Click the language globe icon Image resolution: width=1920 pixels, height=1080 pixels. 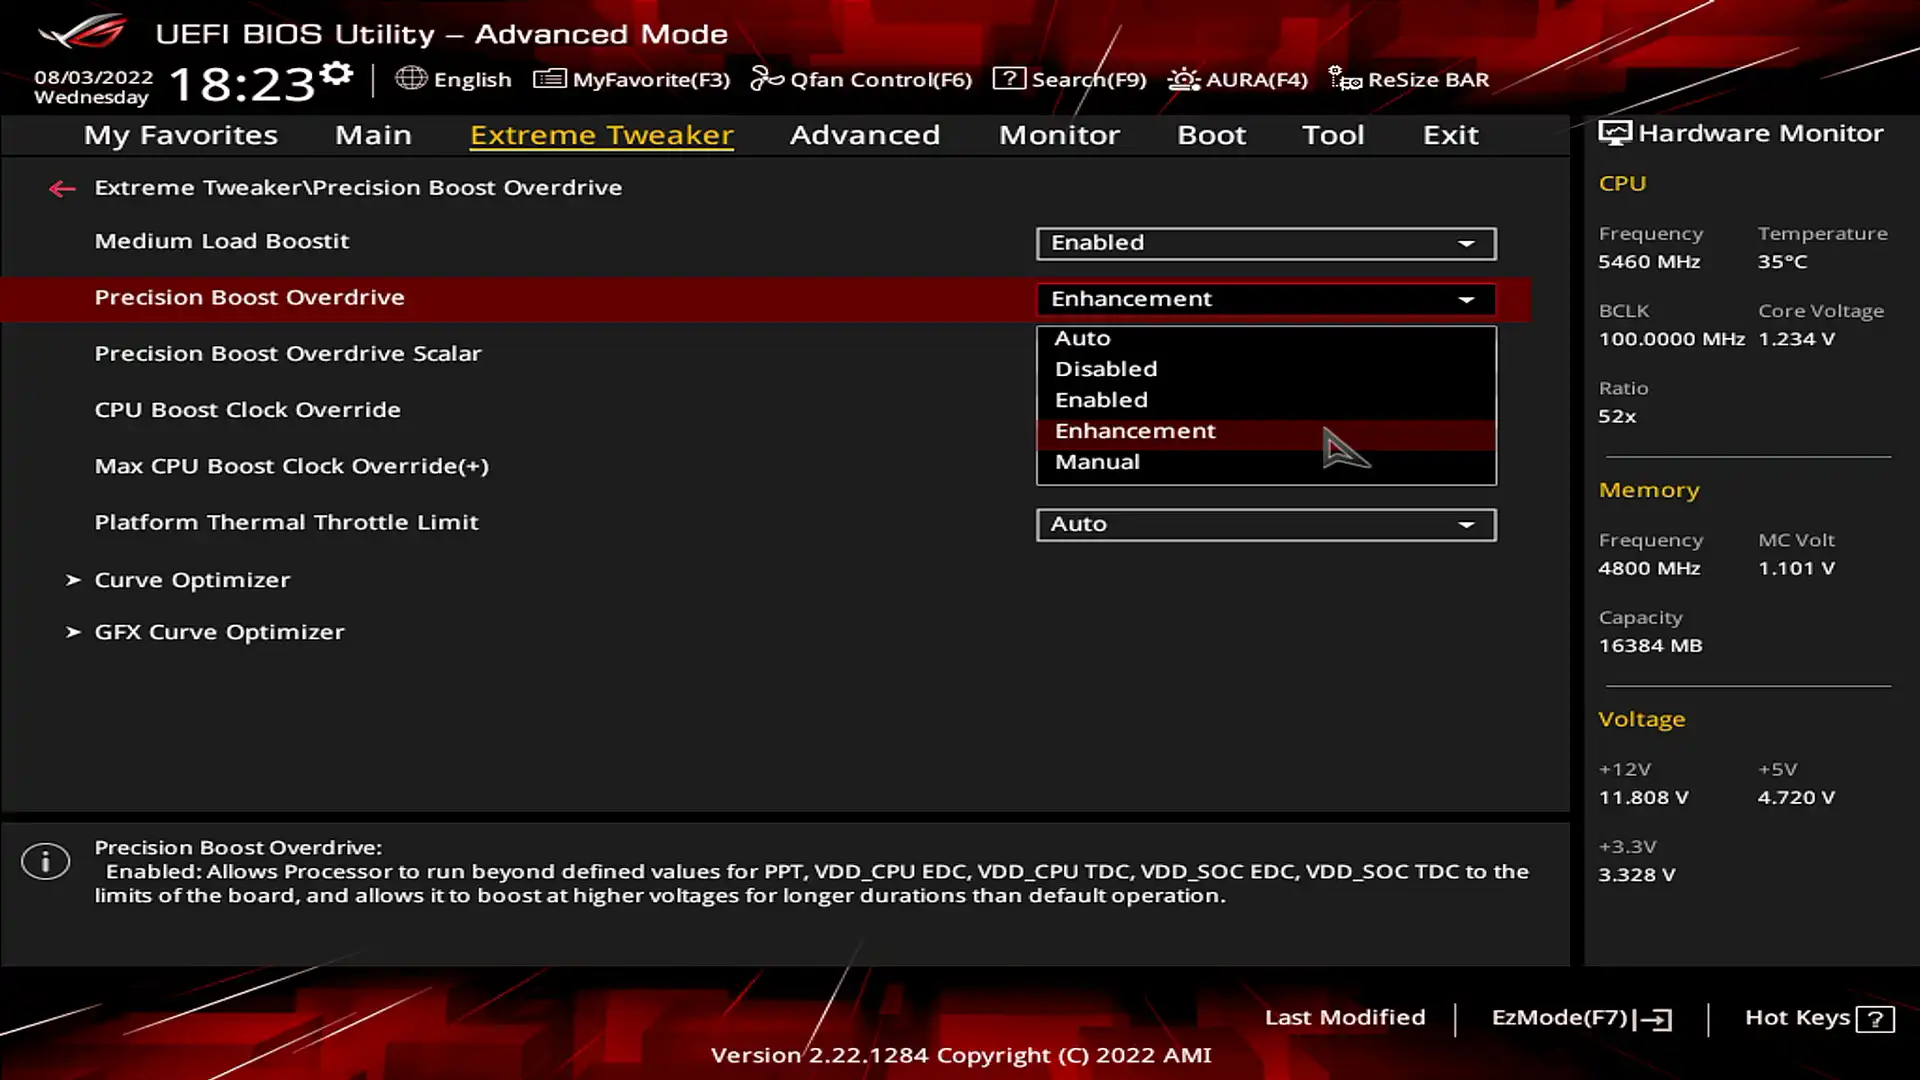411,79
